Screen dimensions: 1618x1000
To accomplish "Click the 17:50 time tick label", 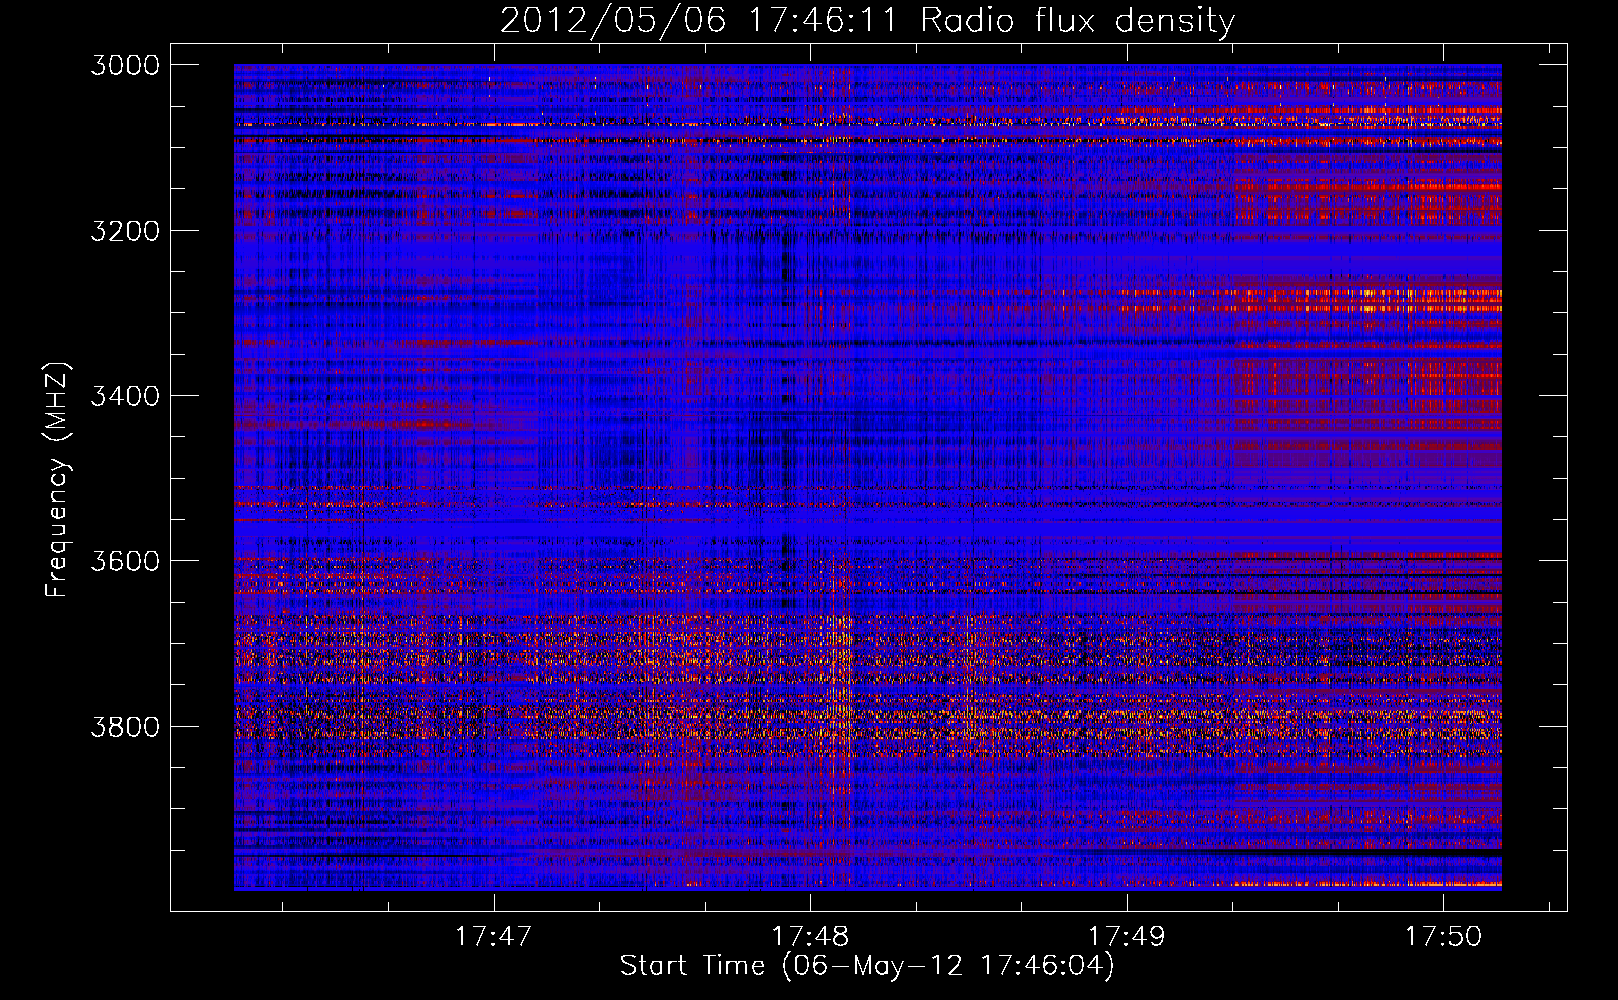I will pyautogui.click(x=1443, y=936).
